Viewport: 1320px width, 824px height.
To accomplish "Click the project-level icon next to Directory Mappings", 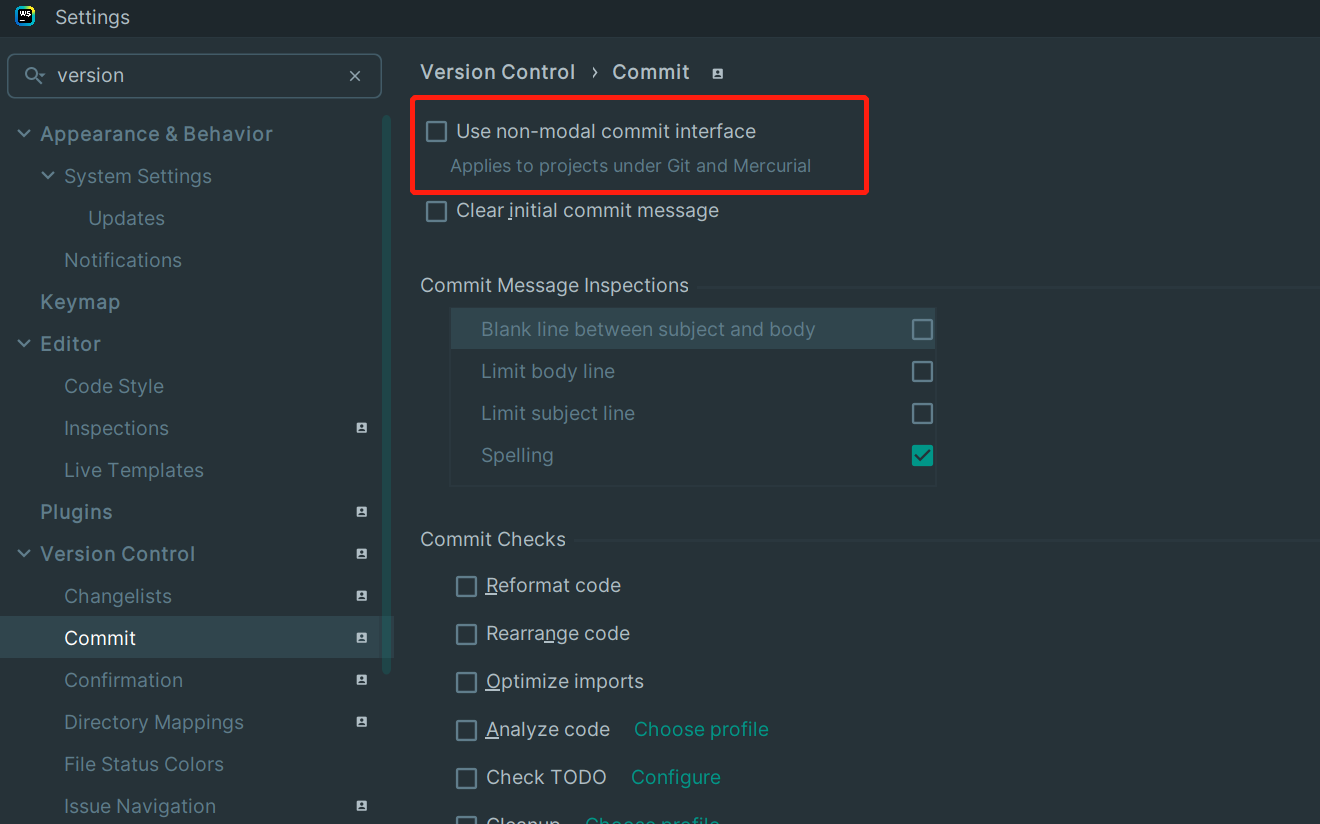I will (x=362, y=722).
